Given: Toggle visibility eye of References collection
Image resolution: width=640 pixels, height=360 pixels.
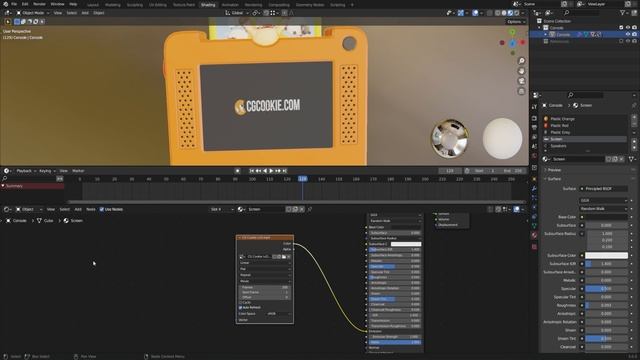Looking at the screenshot, I should pyautogui.click(x=628, y=41).
